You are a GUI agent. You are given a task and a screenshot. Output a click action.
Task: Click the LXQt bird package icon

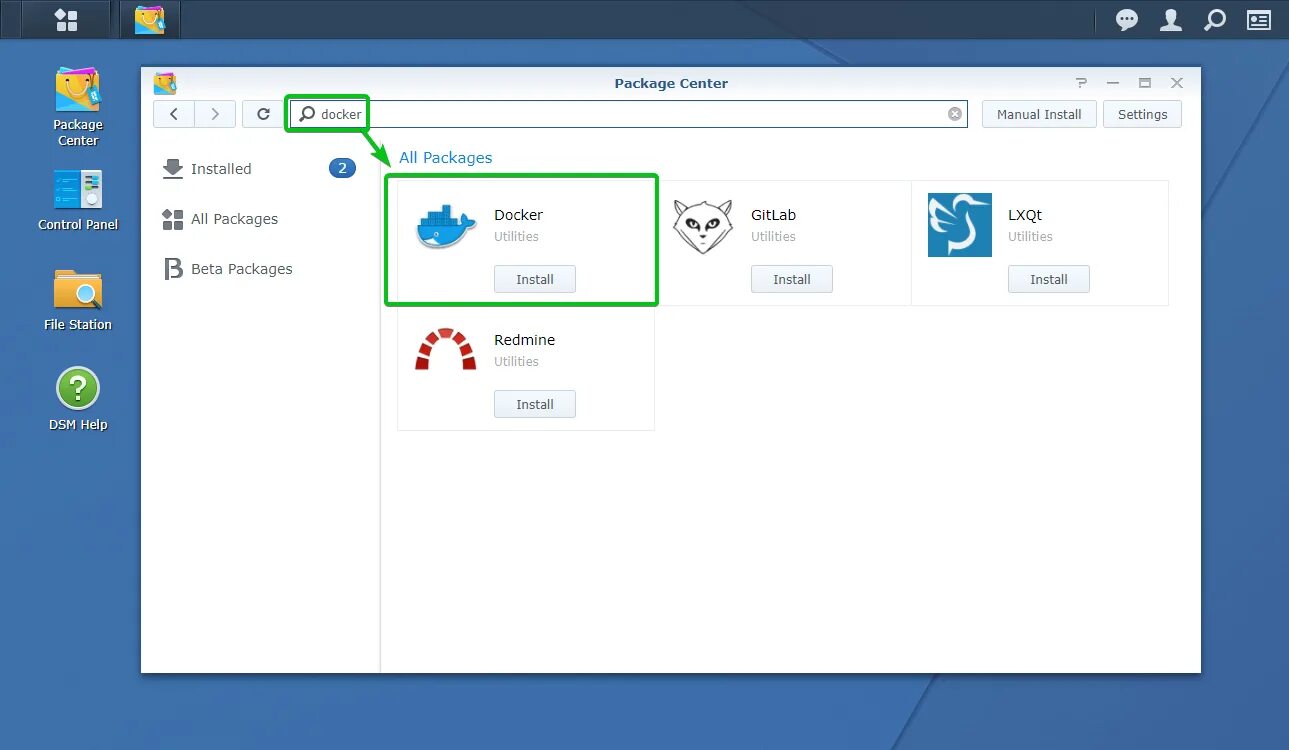960,225
